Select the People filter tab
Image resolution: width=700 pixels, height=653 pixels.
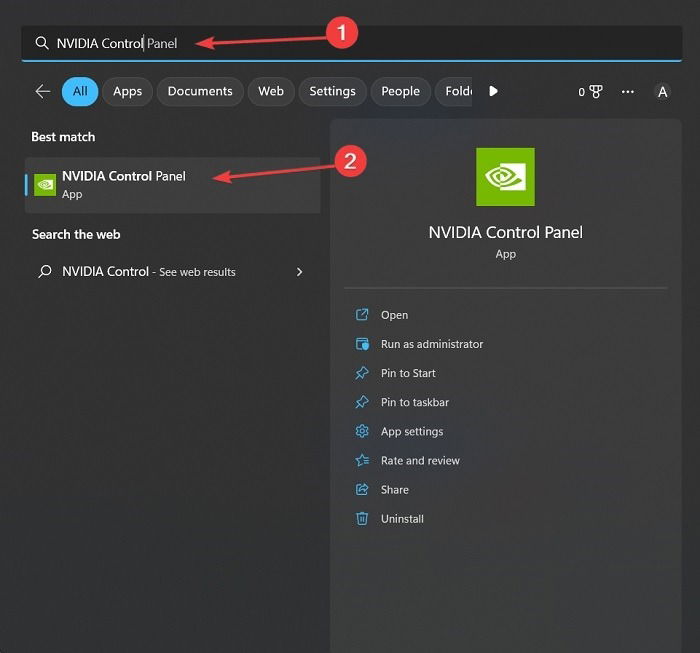[400, 92]
